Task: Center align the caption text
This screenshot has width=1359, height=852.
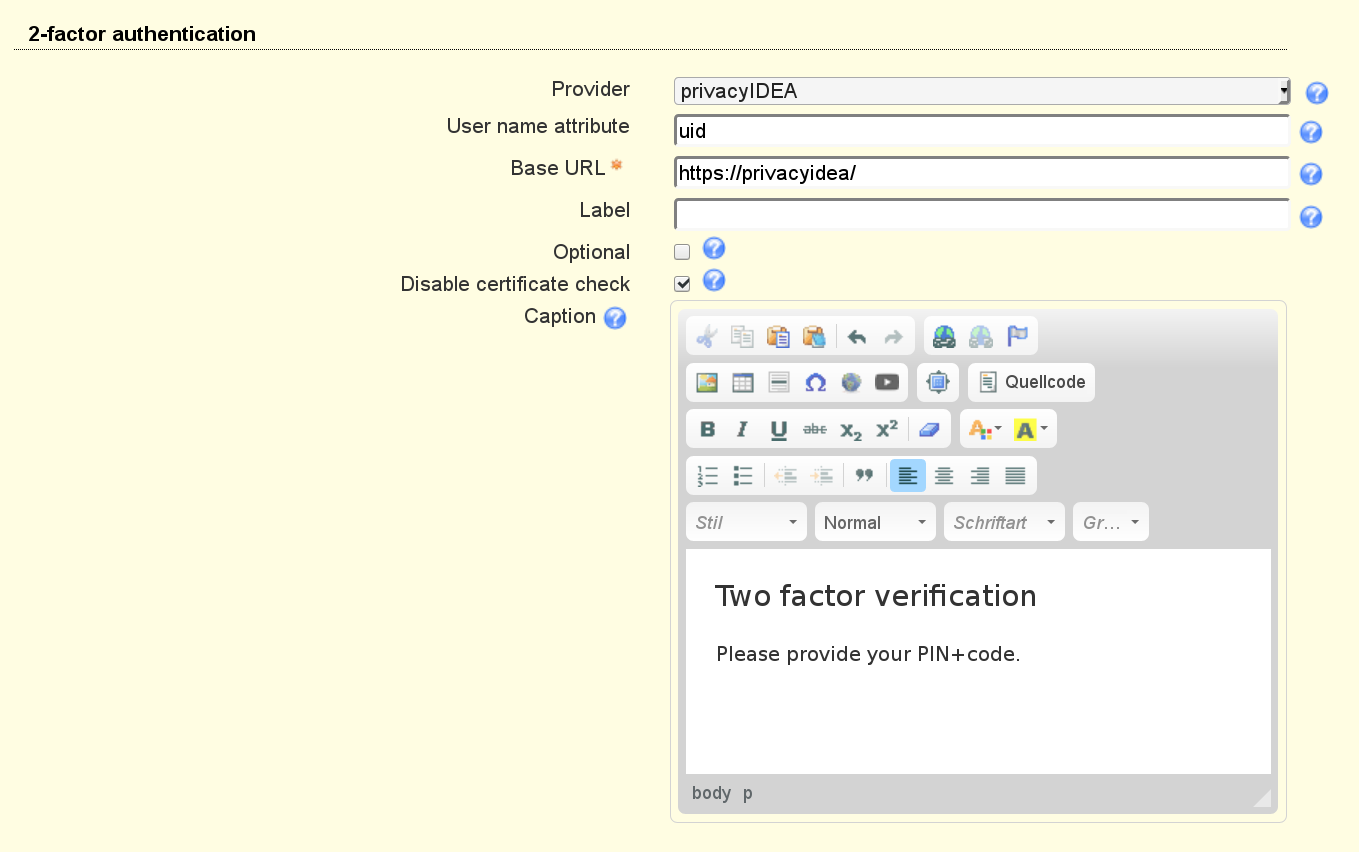Action: (x=944, y=476)
